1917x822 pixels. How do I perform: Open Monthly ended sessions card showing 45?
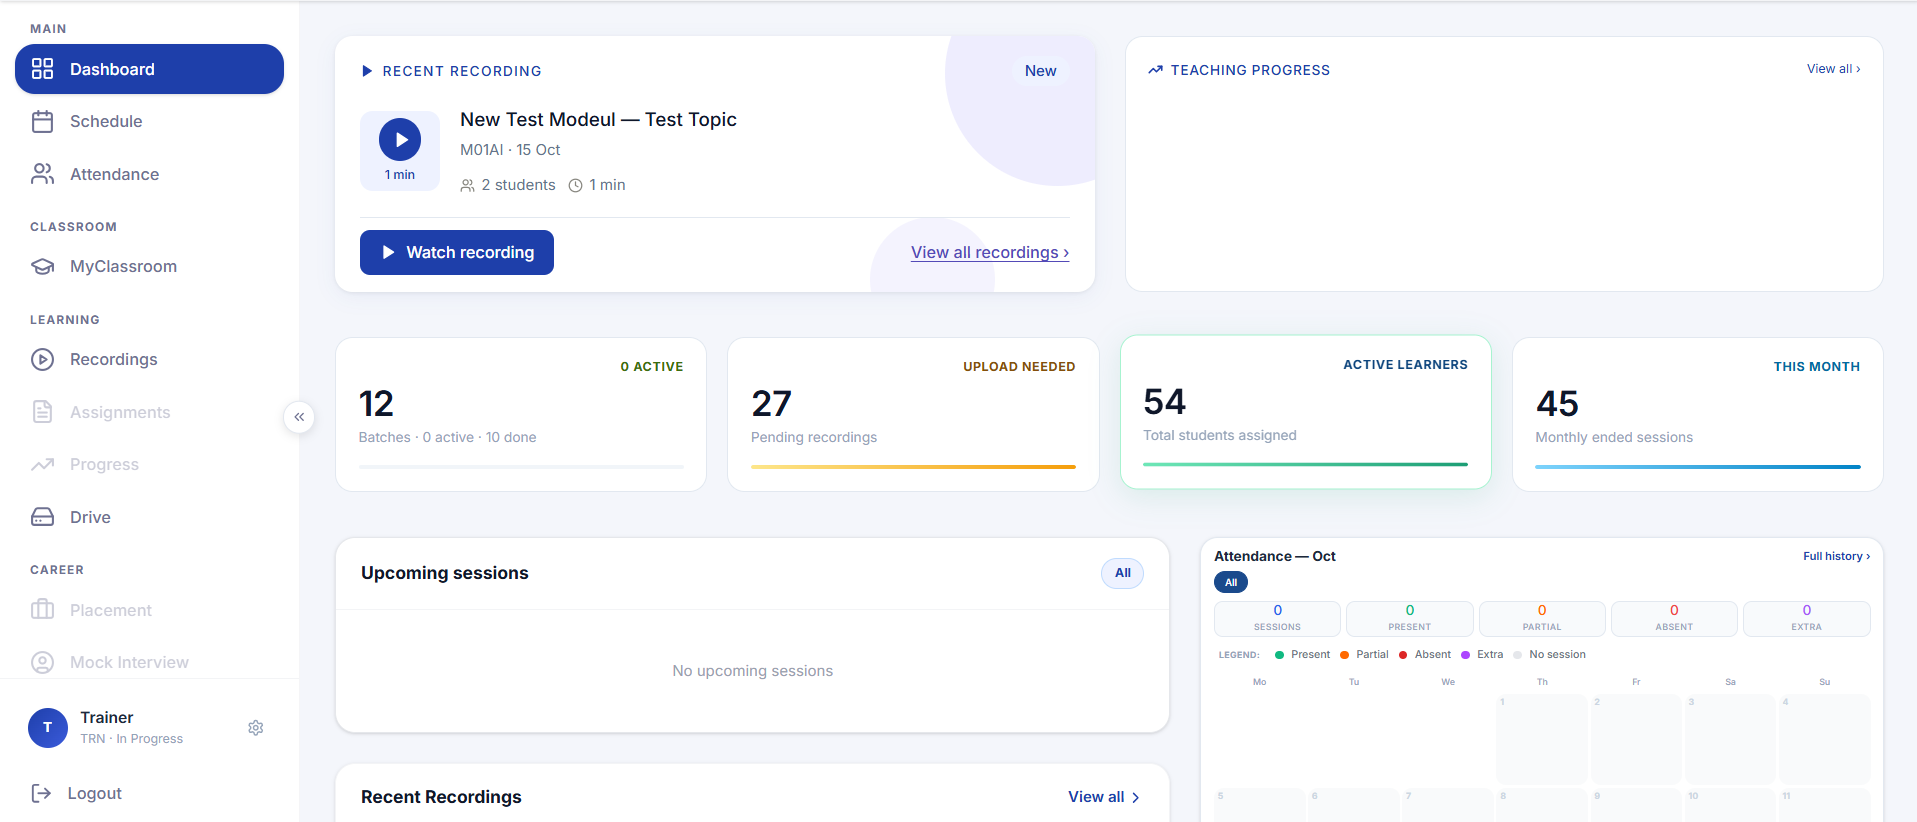pyautogui.click(x=1698, y=414)
